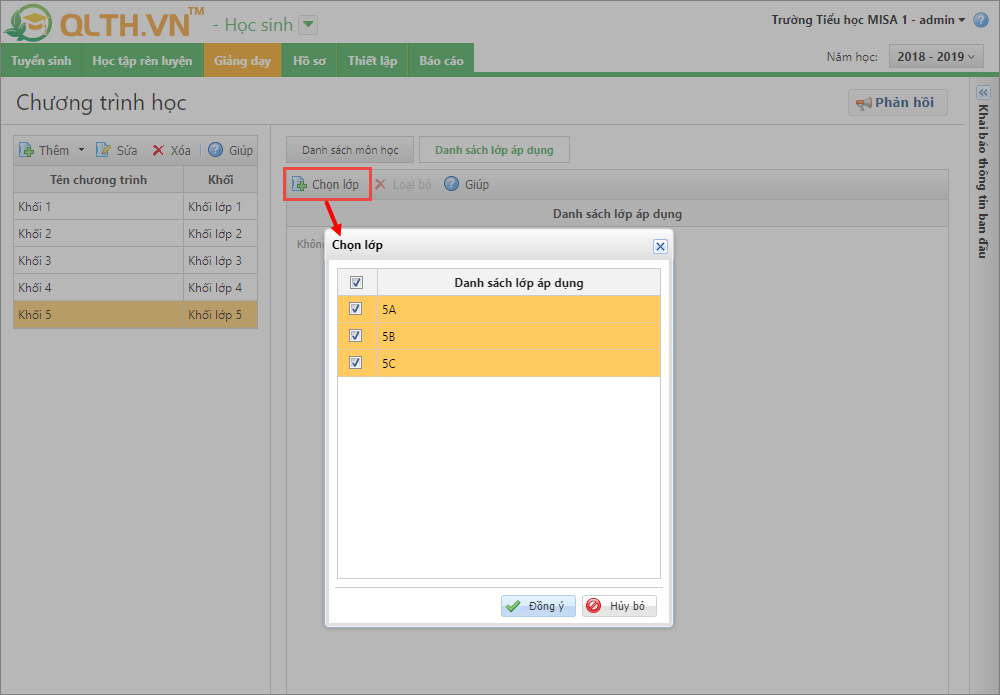
Task: Open the Năm học 2018 - 2019 dropdown
Action: [x=936, y=57]
